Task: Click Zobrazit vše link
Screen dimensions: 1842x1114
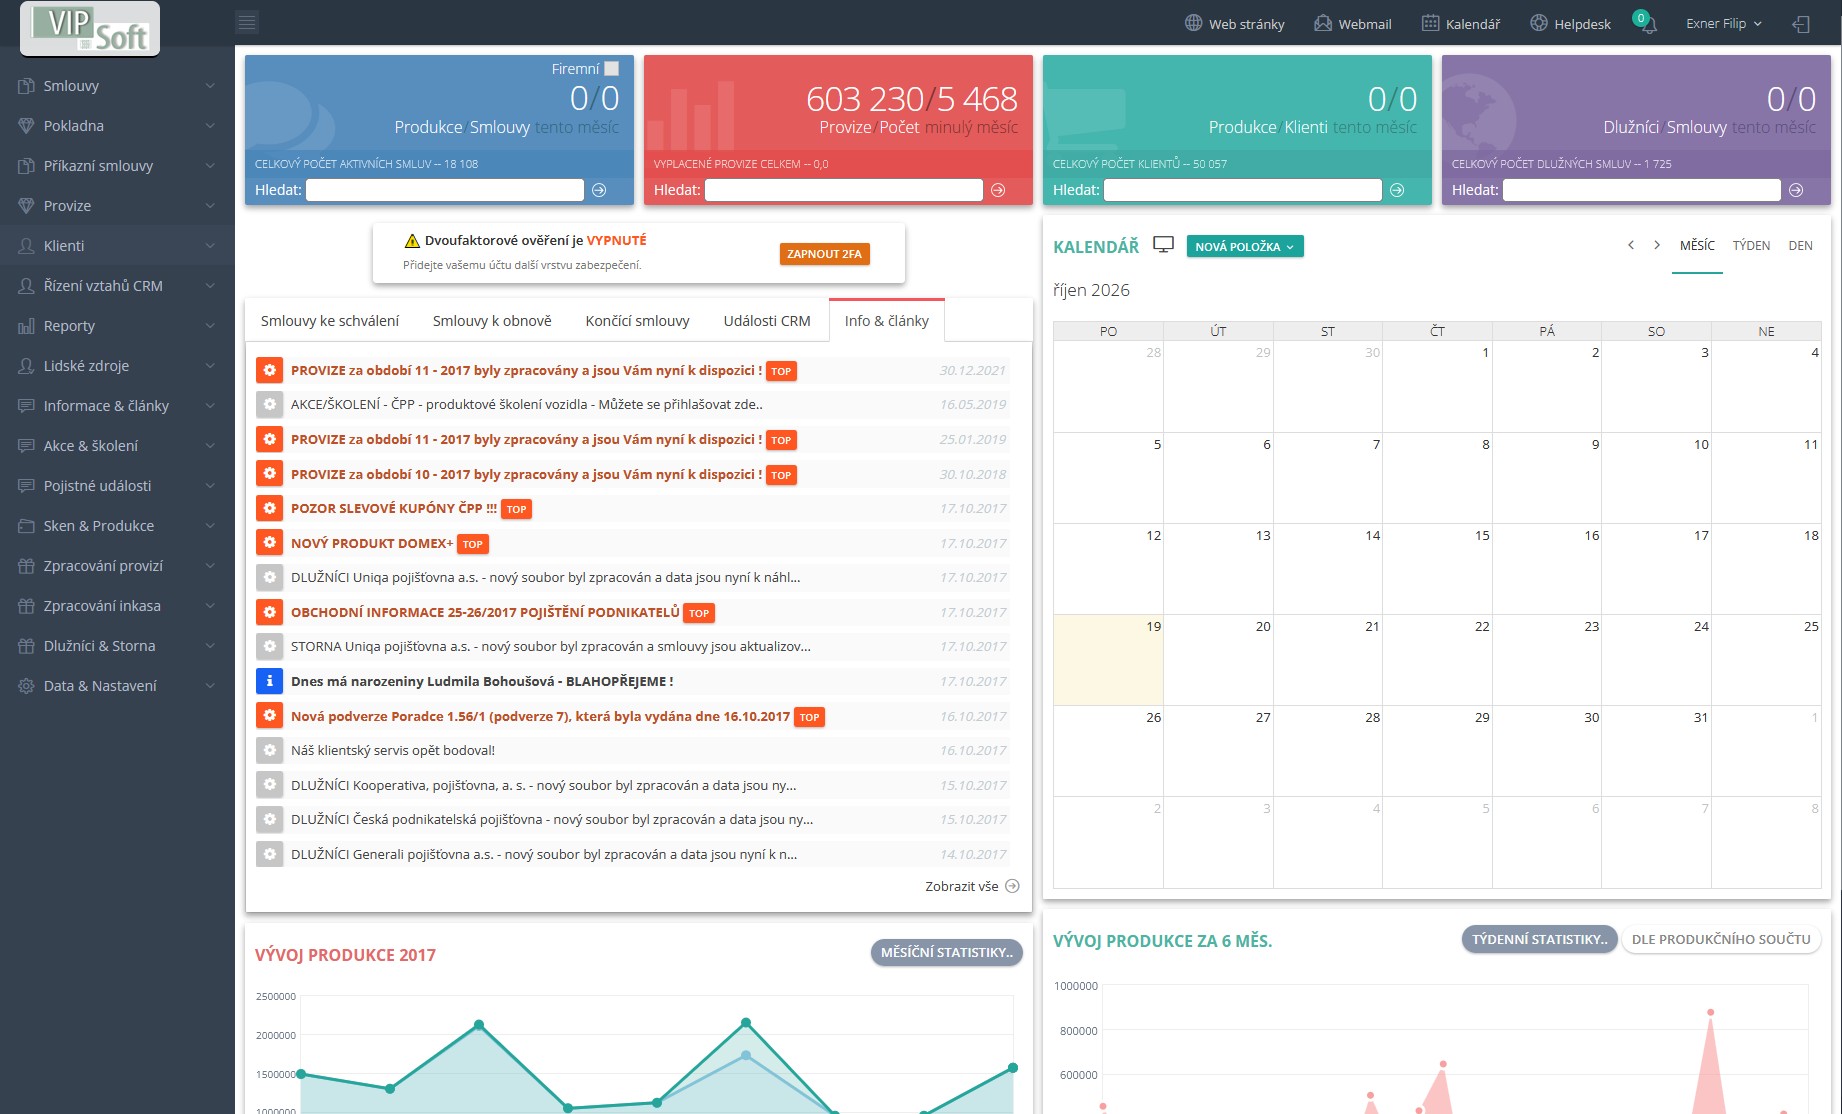Action: (972, 886)
